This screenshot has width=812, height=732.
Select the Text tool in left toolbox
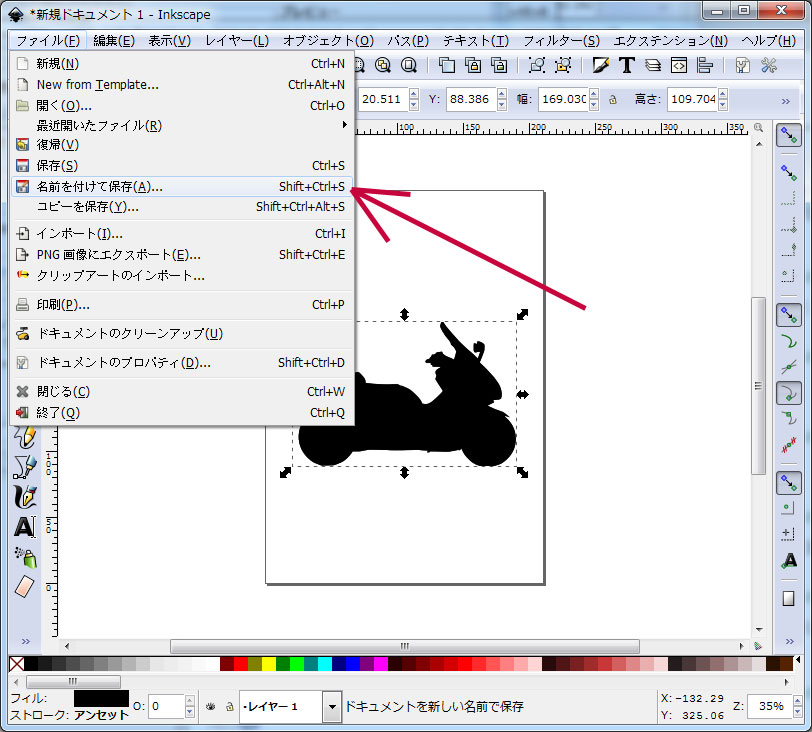tap(24, 526)
